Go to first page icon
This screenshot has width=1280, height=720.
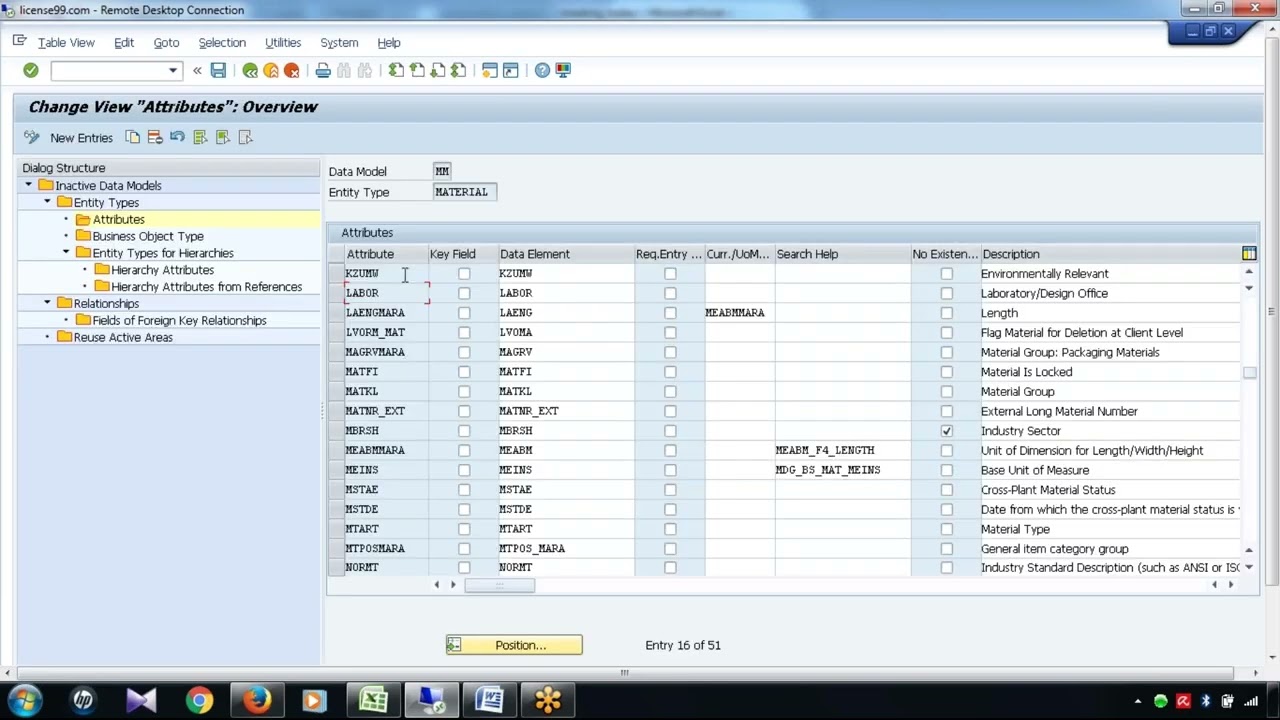(396, 70)
